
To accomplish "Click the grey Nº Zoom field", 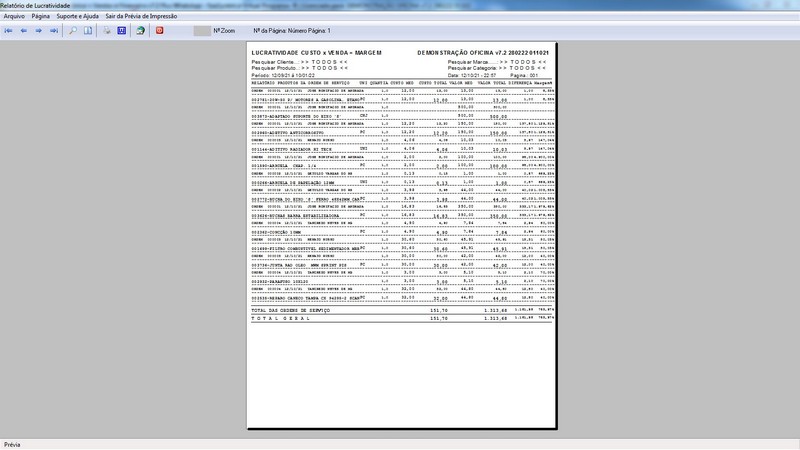I will 202,31.
